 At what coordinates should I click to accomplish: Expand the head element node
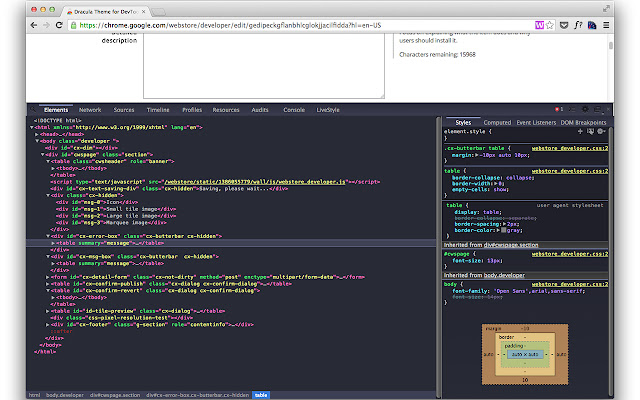click(37, 135)
